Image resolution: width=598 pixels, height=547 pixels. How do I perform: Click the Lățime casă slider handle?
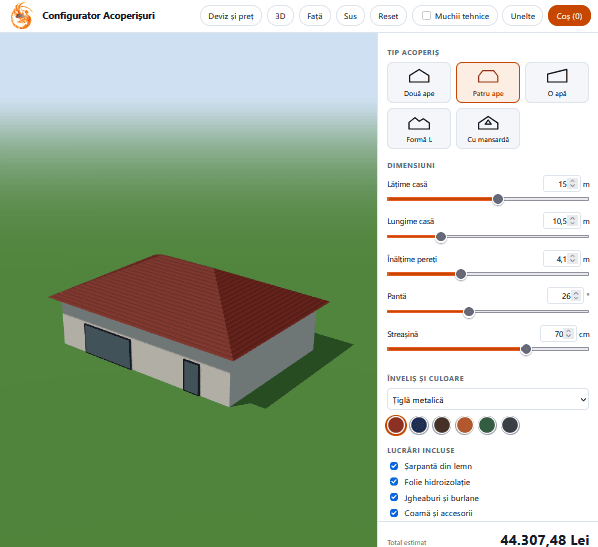(x=498, y=199)
